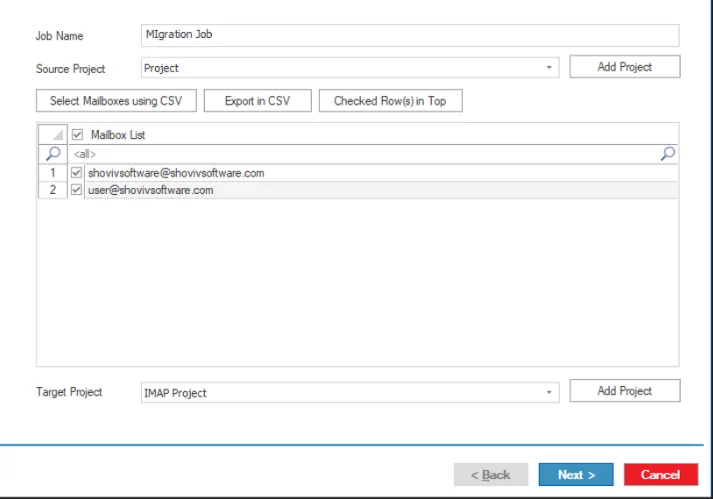Uncheck user@shovivsoftware.com mailbox checkbox

pyautogui.click(x=76, y=190)
